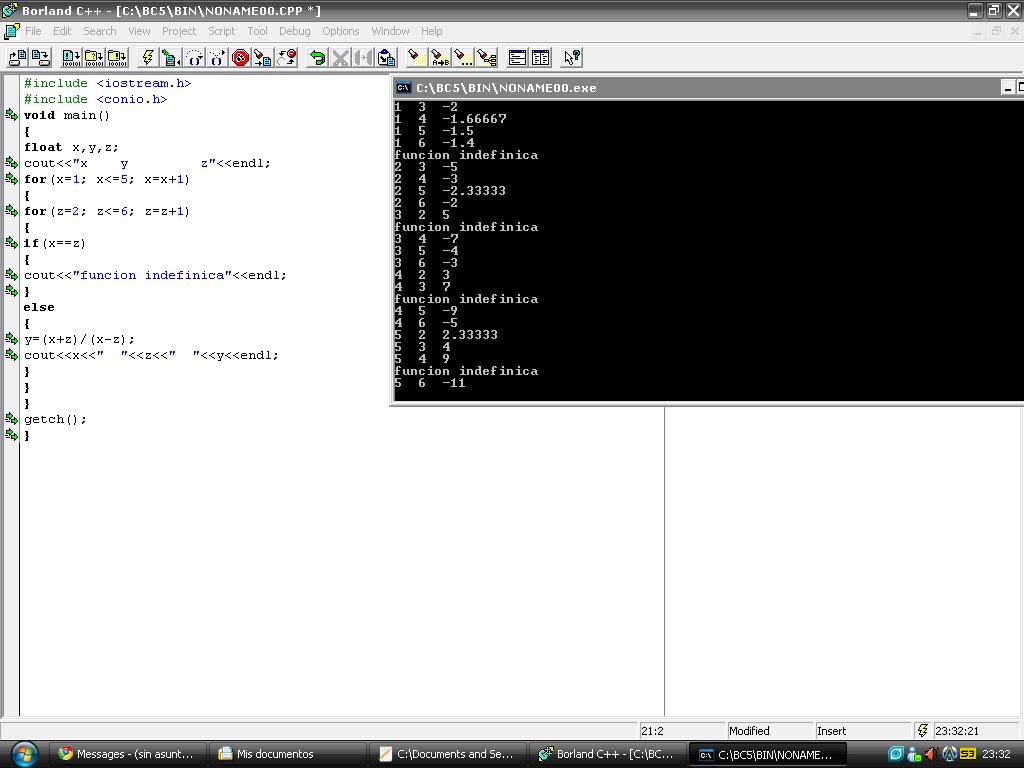Open the Borland C++ application system menu
Viewport: 1024px width, 768px height.
coord(9,9)
